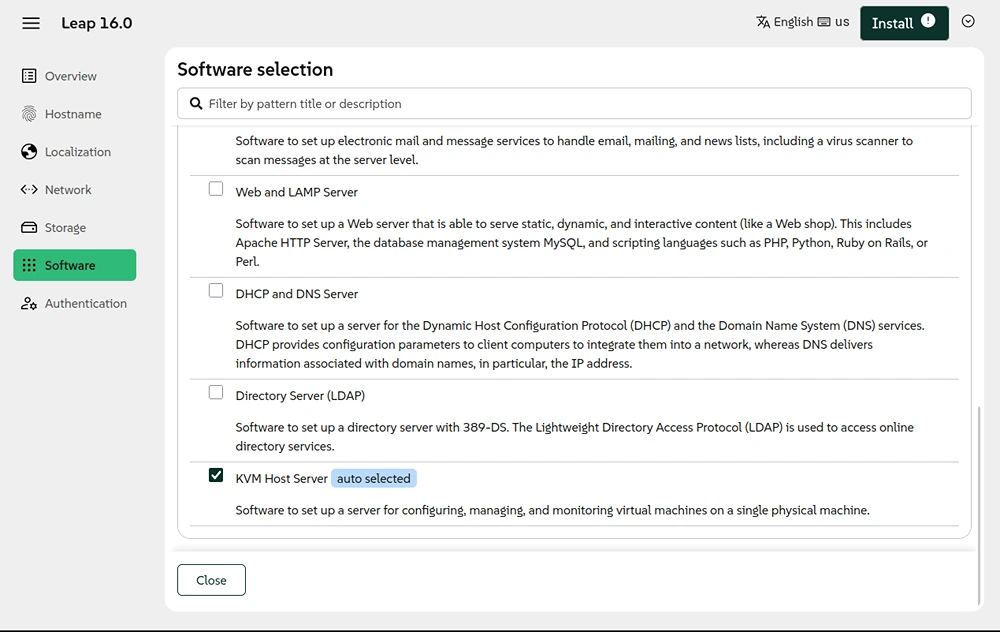This screenshot has height=632, width=1000.
Task: Click the Install button
Action: pos(904,23)
